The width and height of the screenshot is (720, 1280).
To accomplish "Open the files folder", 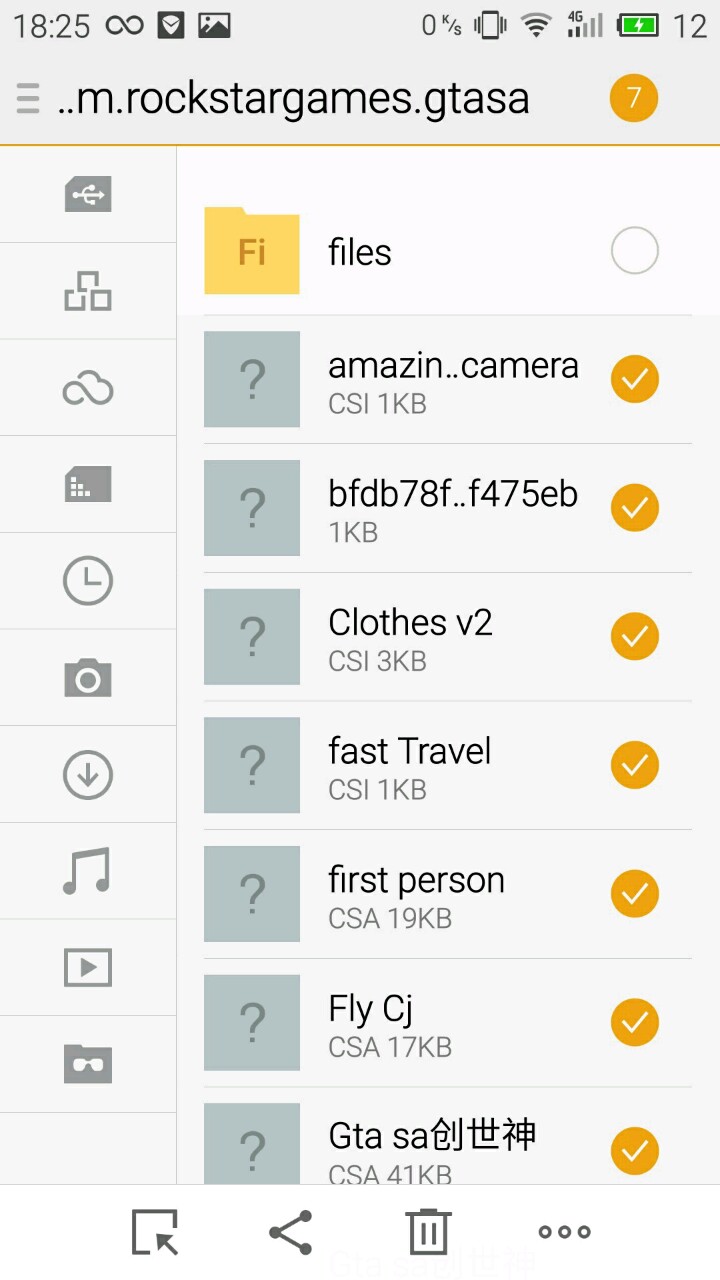I will [x=360, y=252].
